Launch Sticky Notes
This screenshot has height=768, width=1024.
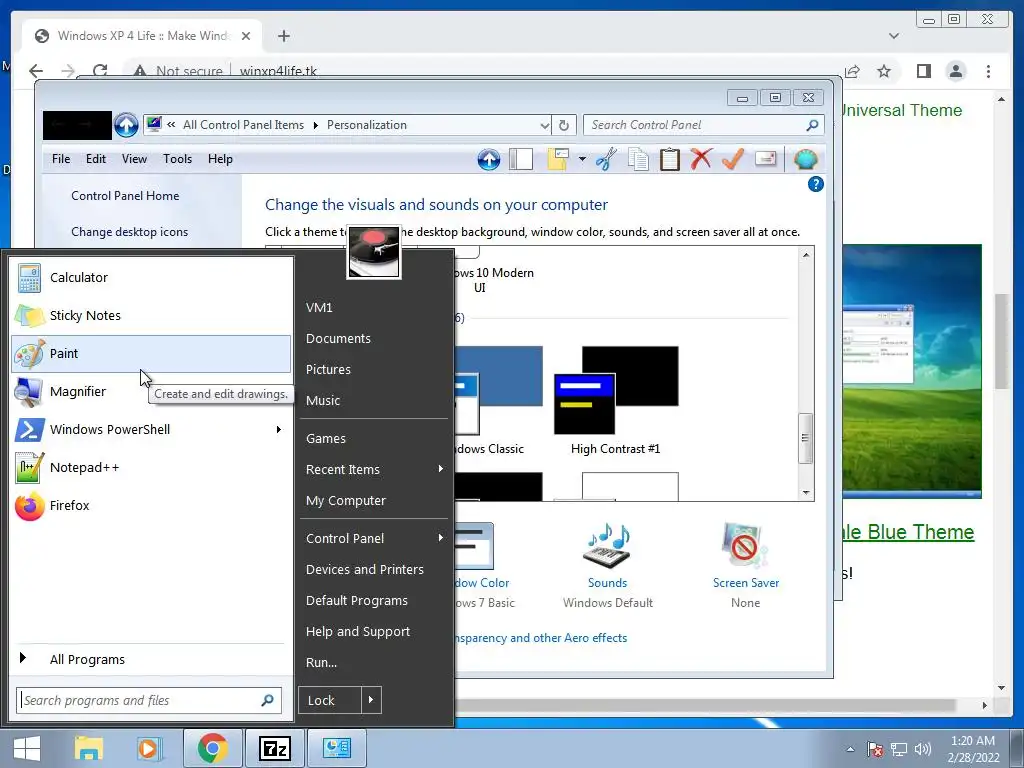[151, 315]
